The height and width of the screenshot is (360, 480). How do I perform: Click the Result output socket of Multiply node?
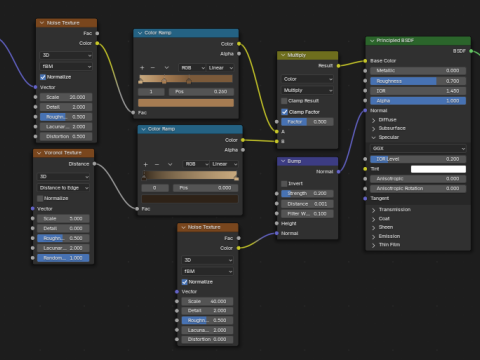tap(338, 66)
